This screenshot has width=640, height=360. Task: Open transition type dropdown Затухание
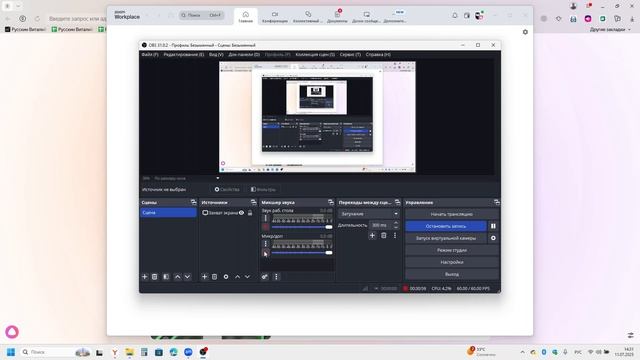coord(369,214)
